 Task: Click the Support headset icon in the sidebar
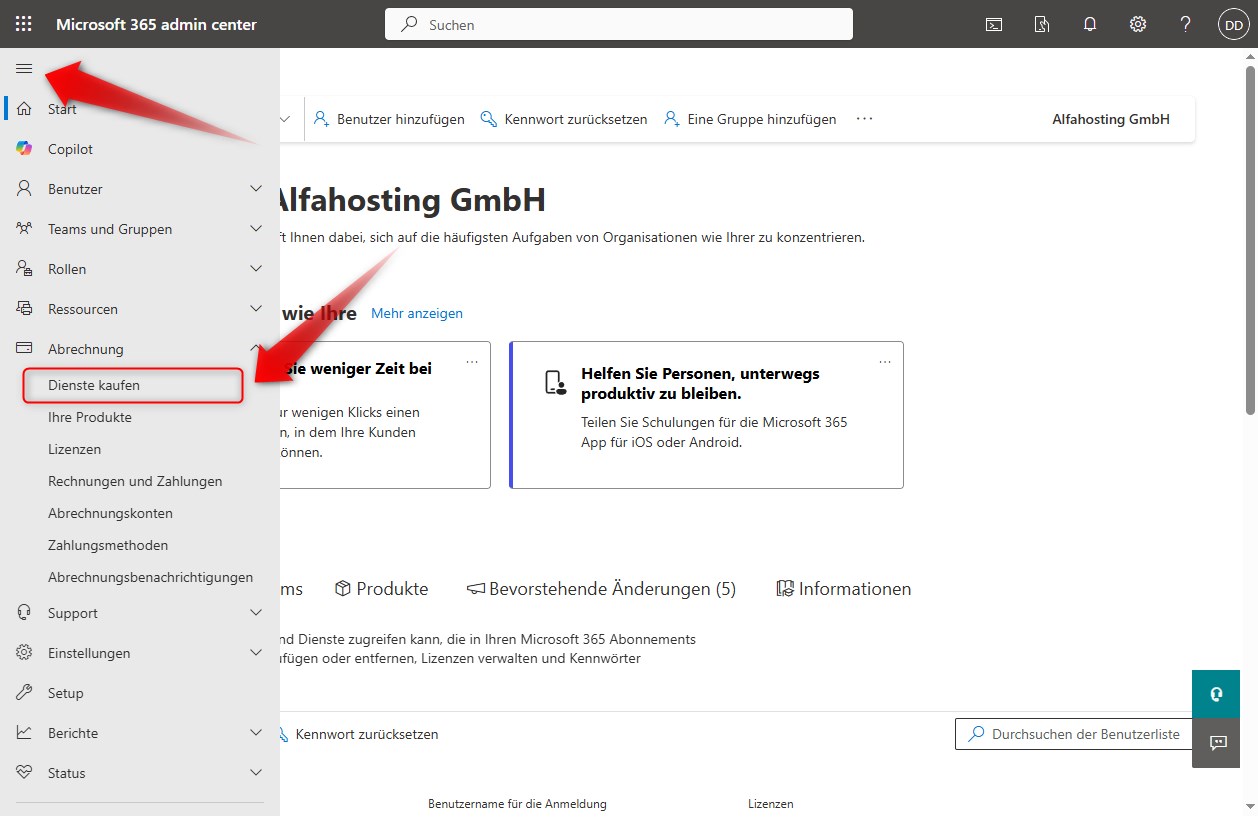pos(25,613)
